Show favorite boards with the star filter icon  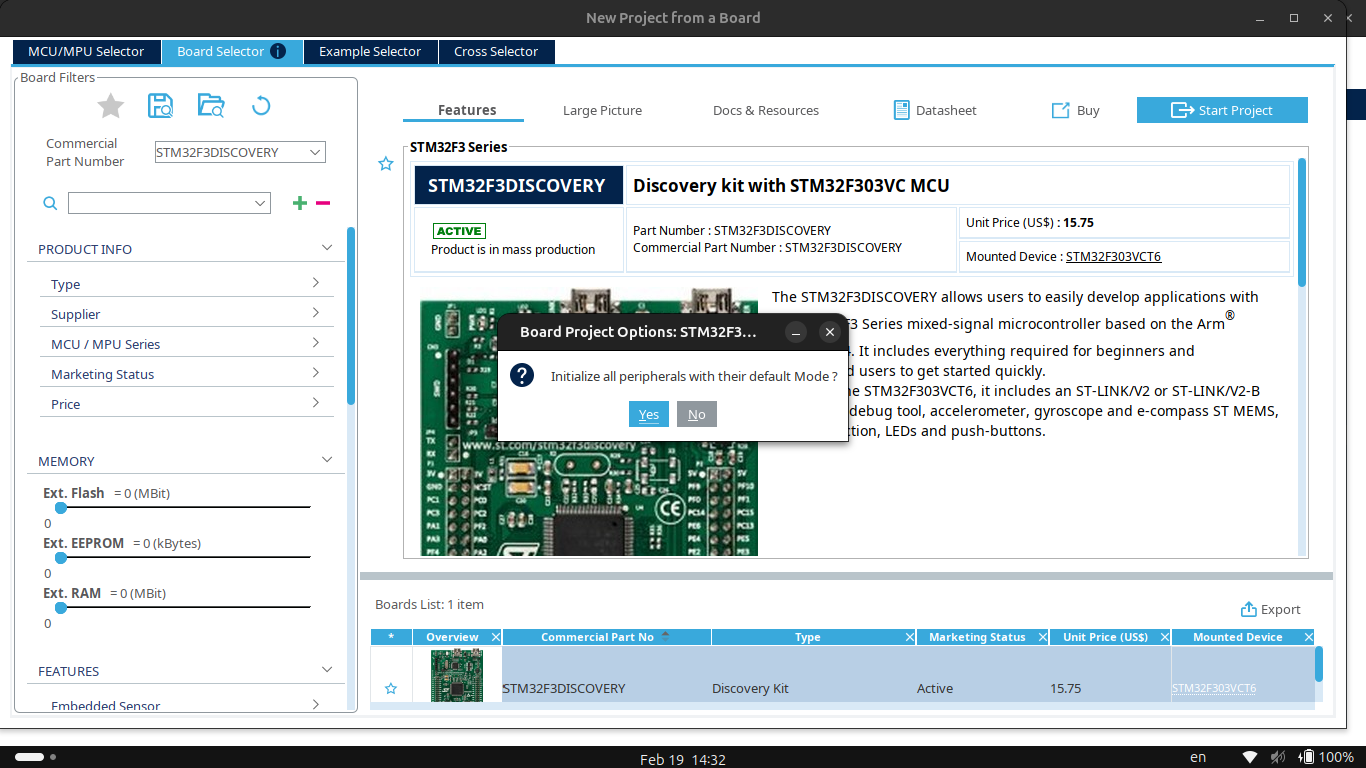coord(111,106)
